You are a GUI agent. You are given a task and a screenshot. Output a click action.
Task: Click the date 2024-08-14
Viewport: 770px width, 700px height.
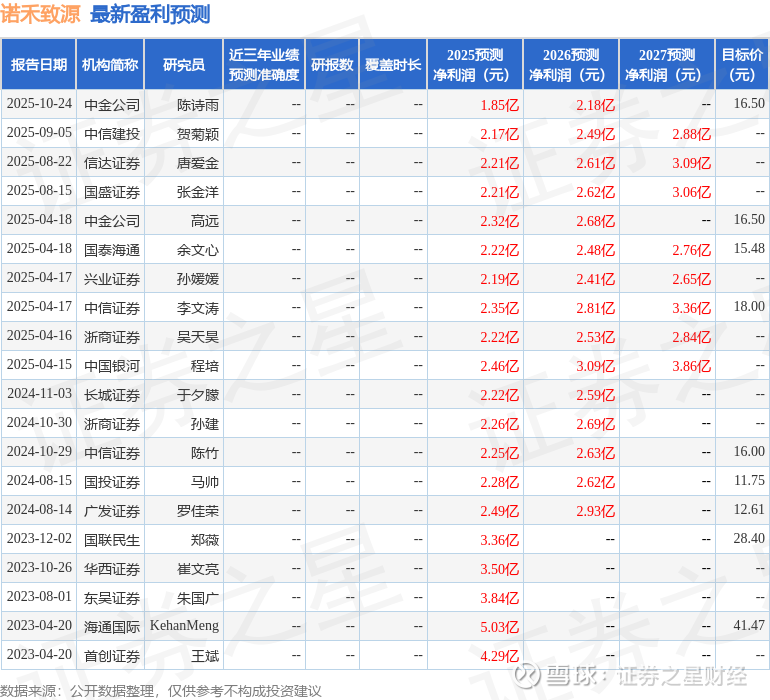tap(39, 509)
